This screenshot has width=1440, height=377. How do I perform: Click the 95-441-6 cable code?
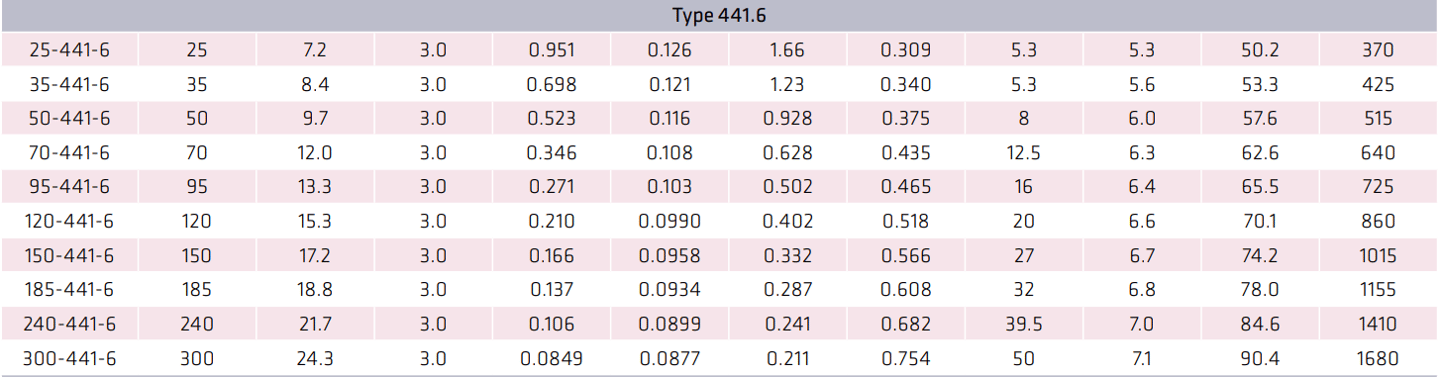click(70, 187)
